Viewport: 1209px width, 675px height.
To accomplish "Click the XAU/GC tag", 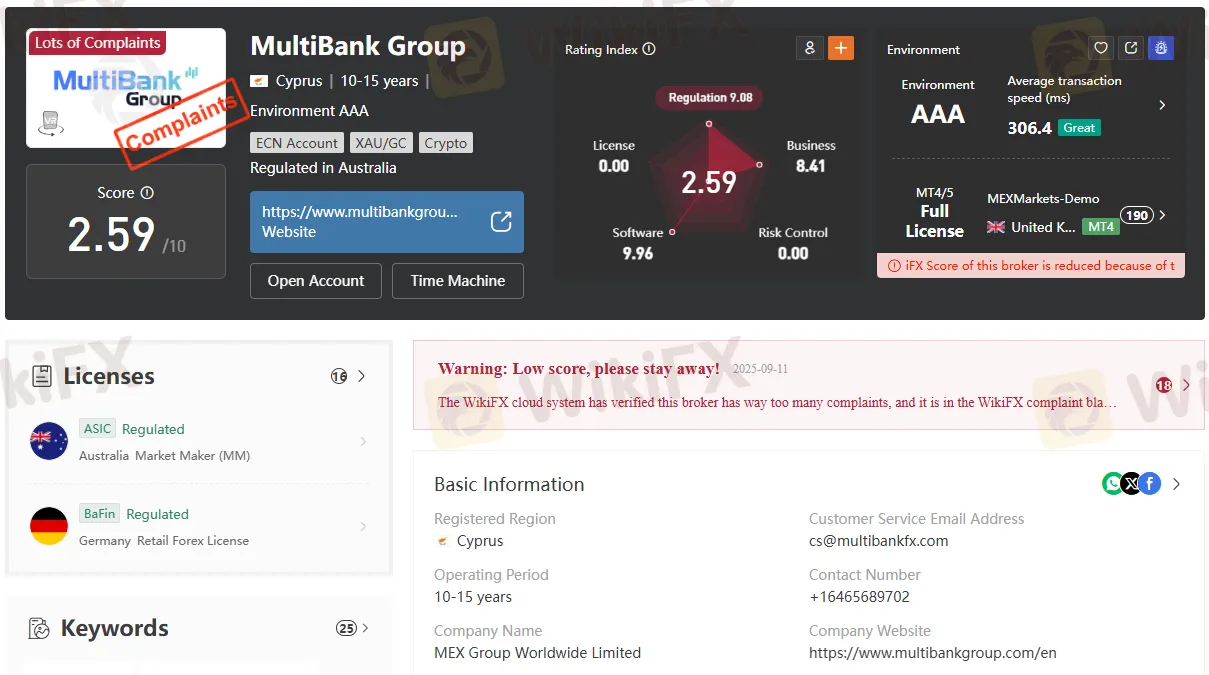I will pyautogui.click(x=382, y=143).
